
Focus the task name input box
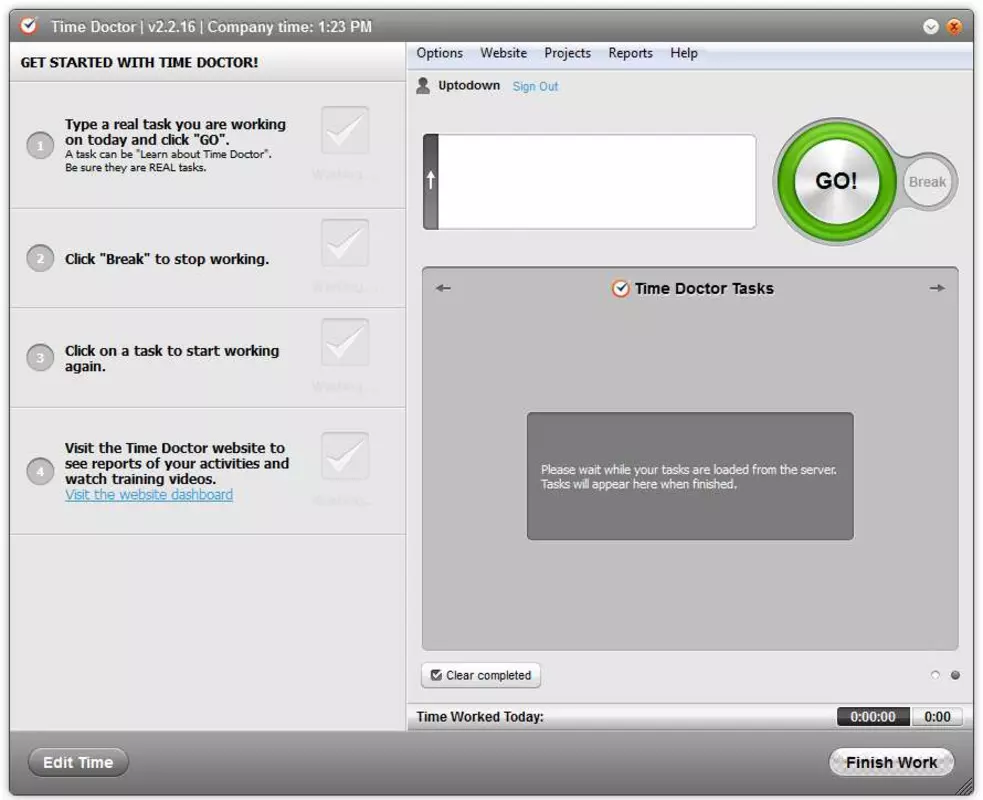pyautogui.click(x=596, y=181)
